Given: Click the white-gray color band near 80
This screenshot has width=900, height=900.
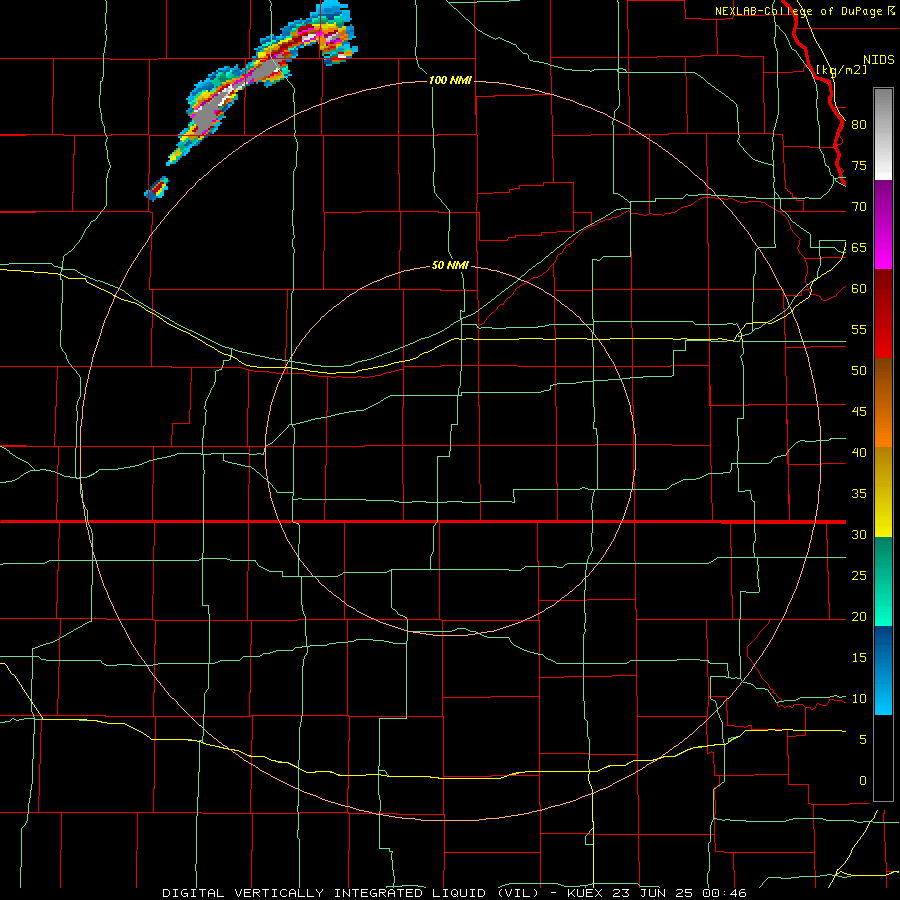Looking at the screenshot, I should pyautogui.click(x=883, y=134).
